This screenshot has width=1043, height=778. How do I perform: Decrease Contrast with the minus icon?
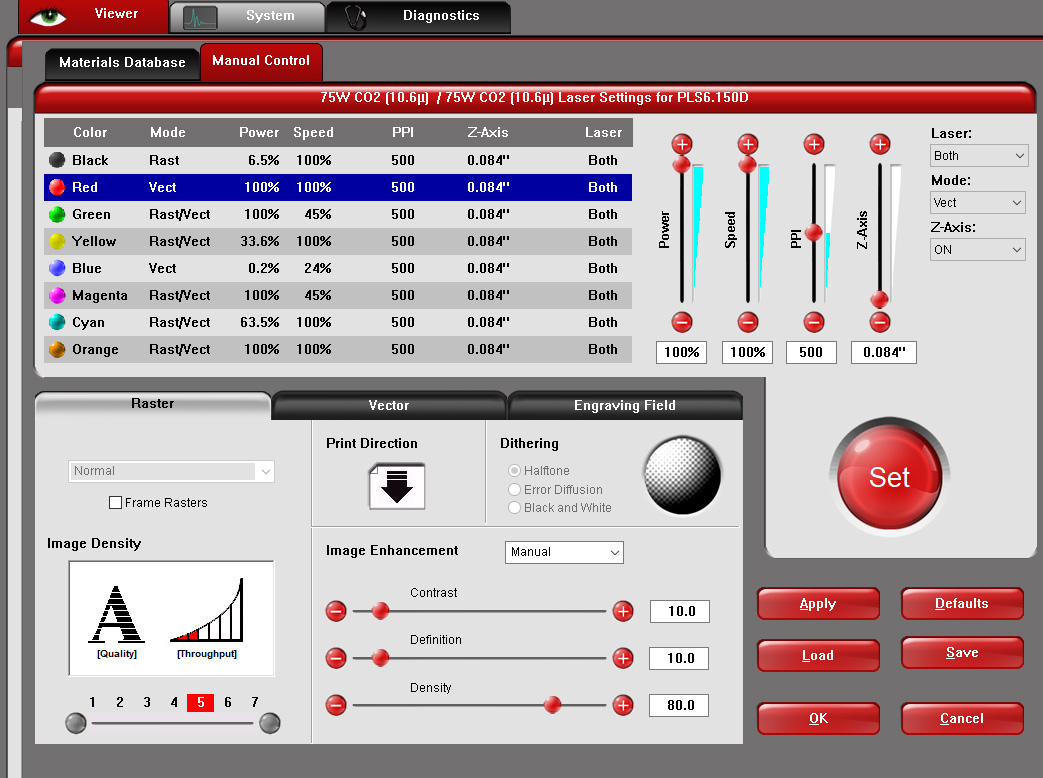coord(336,611)
